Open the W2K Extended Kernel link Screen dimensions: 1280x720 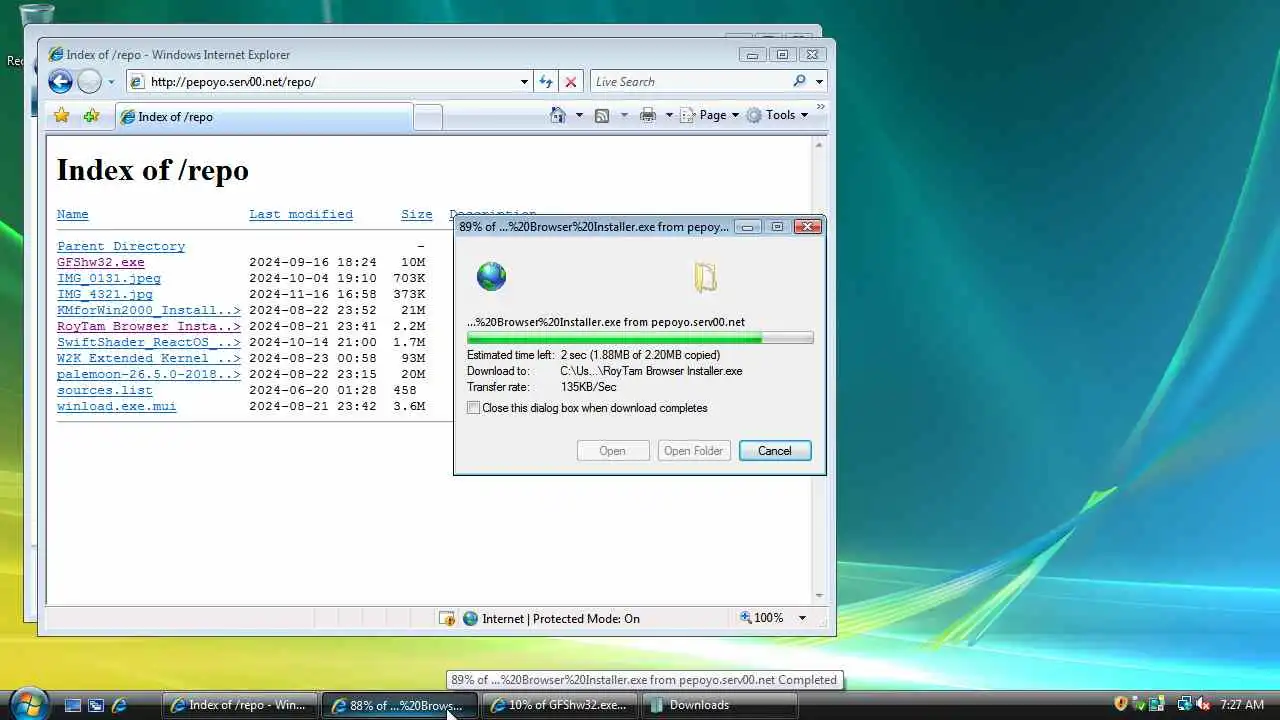point(149,358)
